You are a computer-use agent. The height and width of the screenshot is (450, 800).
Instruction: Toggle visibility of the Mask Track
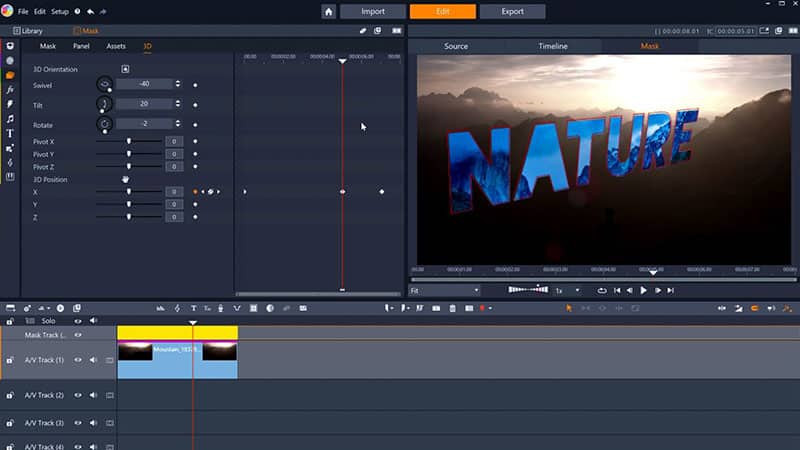(78, 334)
